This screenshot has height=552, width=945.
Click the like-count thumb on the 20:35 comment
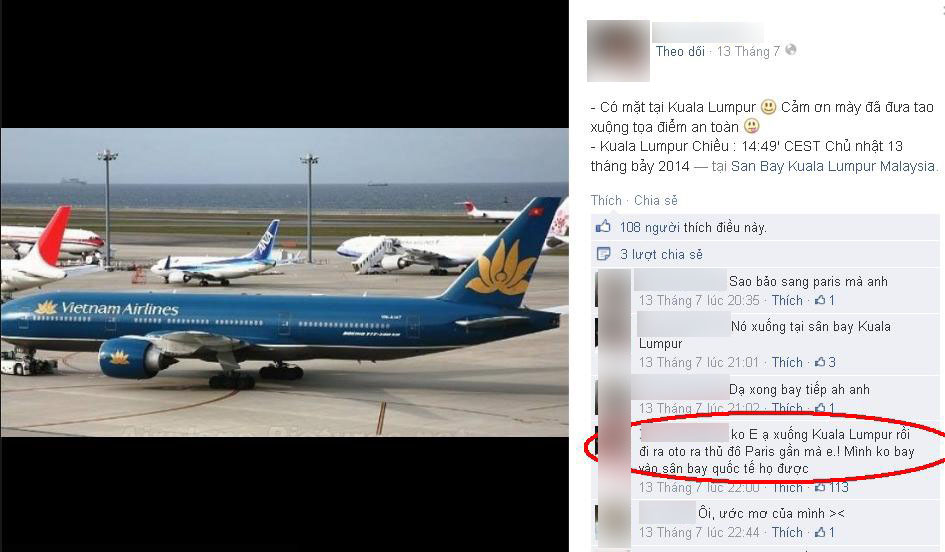point(820,300)
